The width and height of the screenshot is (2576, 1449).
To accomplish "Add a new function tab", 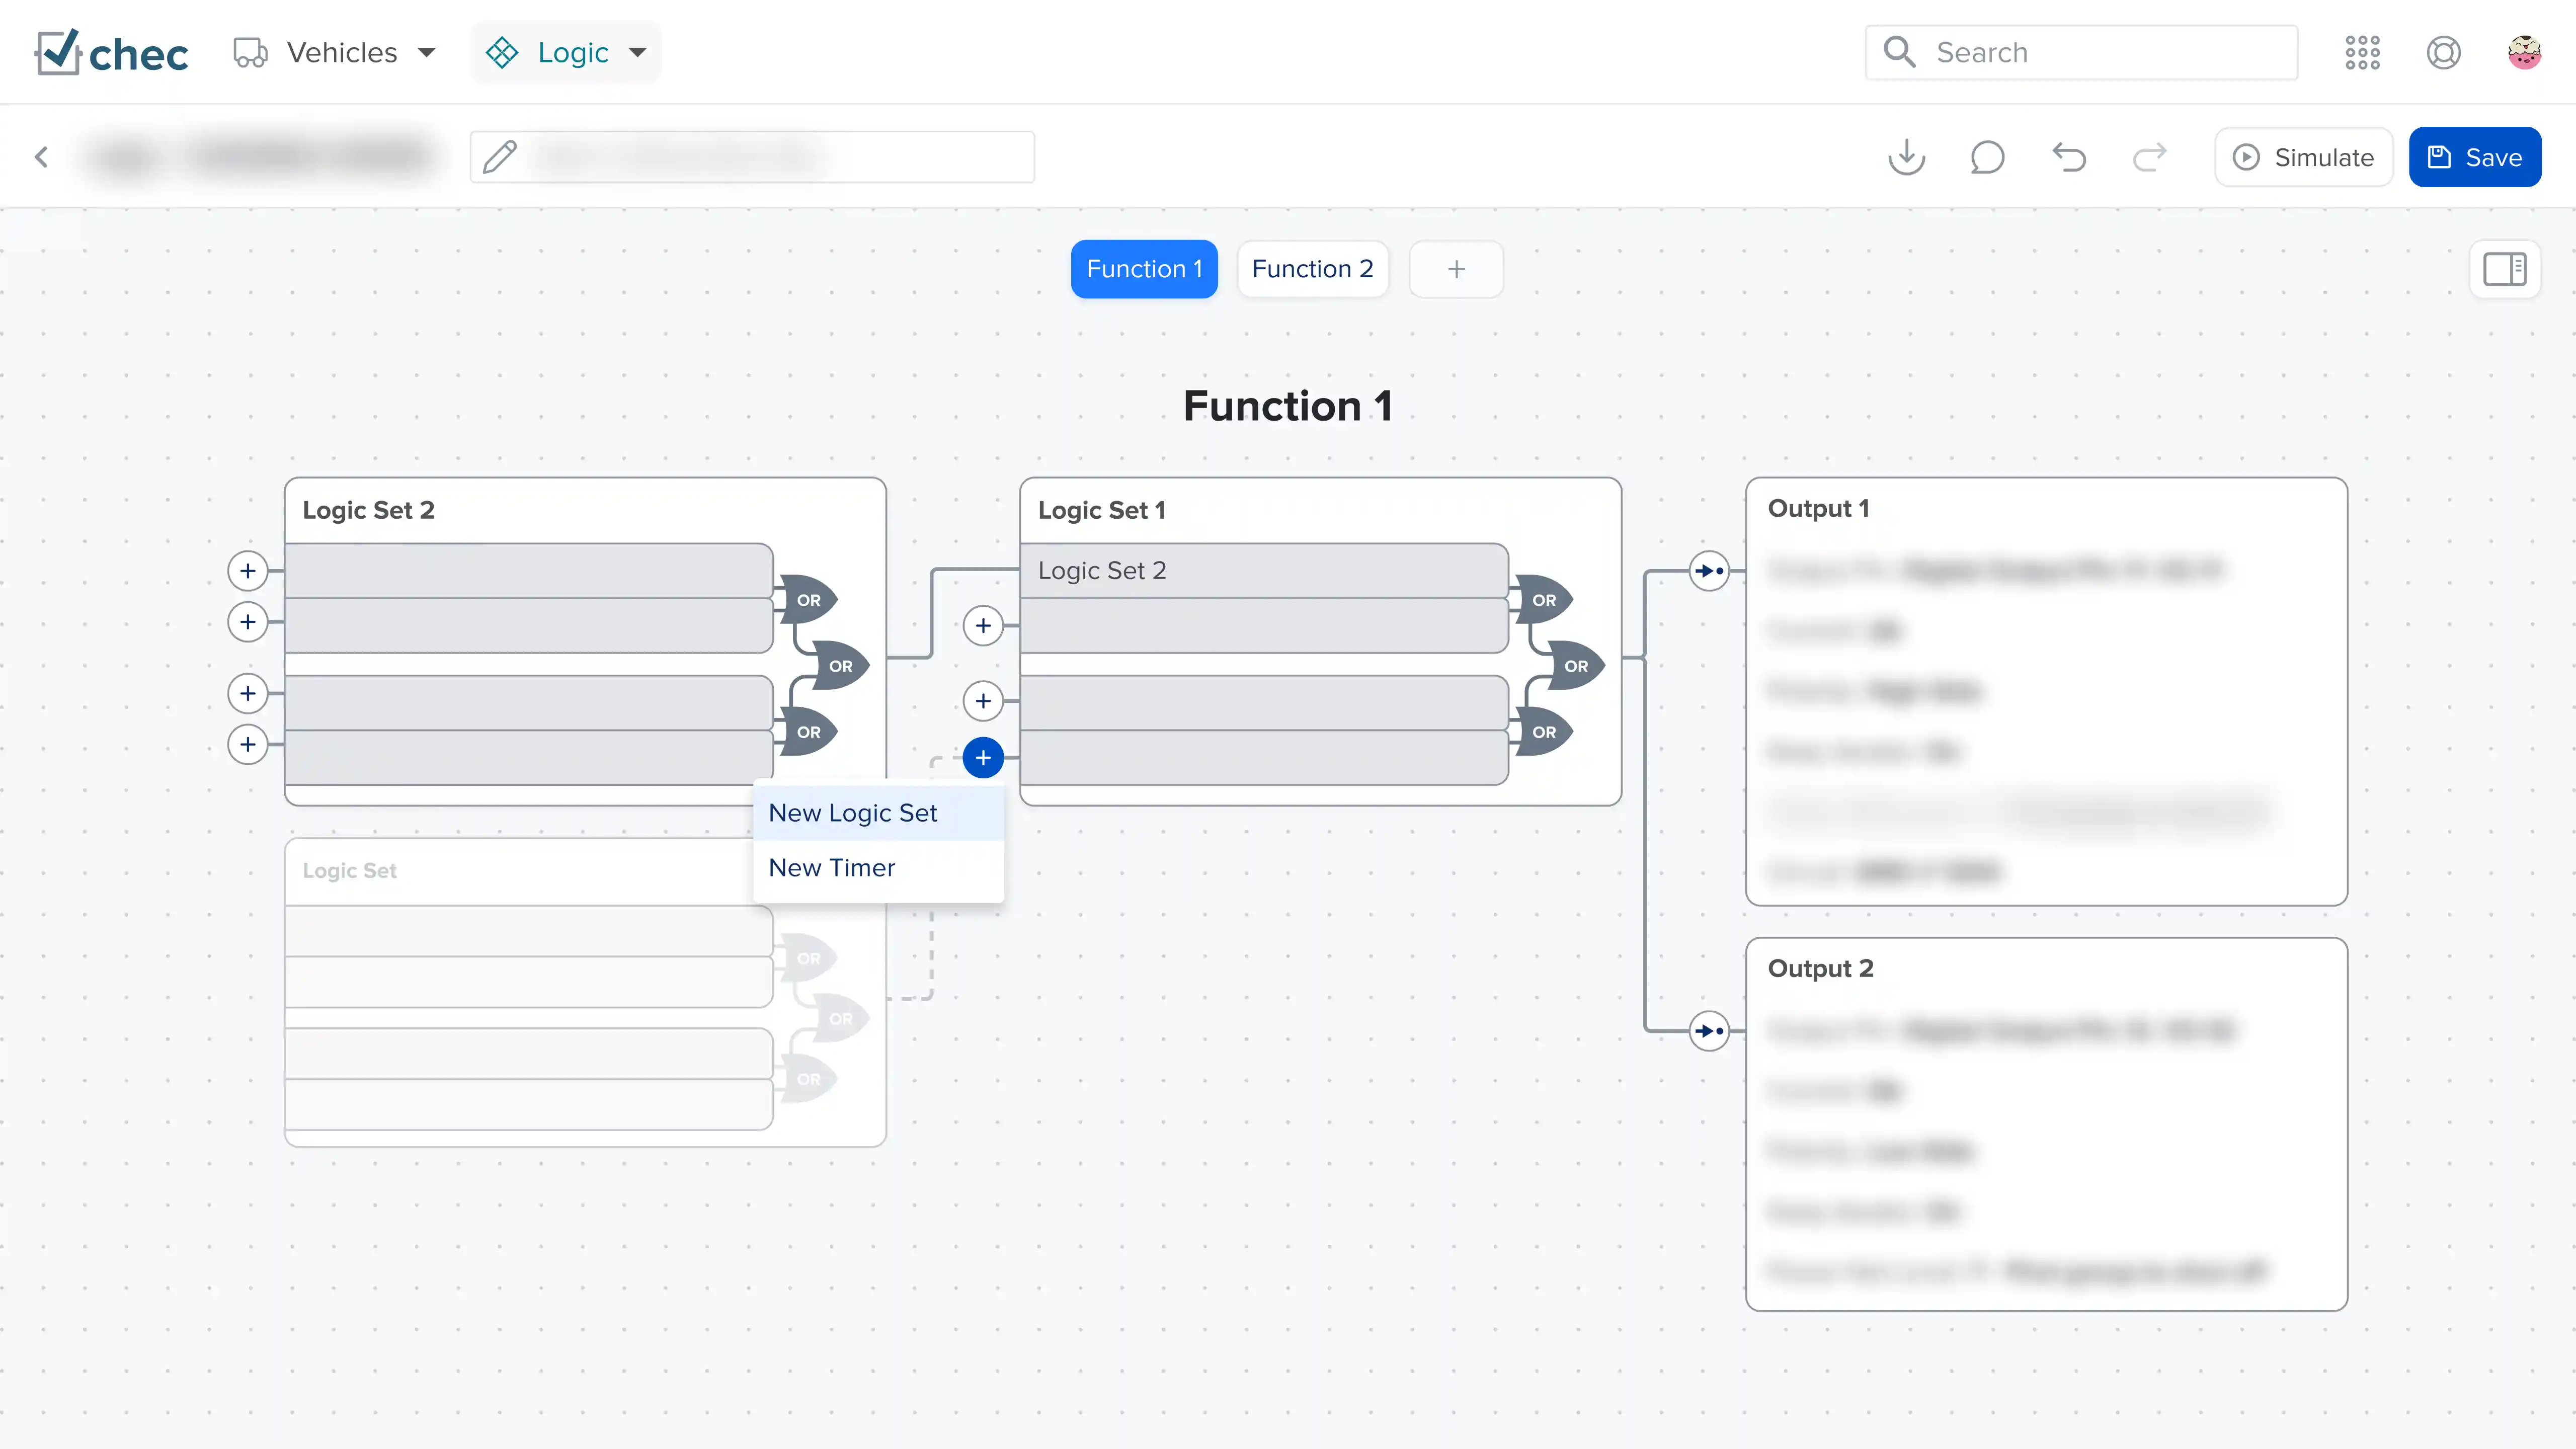I will pyautogui.click(x=1456, y=269).
